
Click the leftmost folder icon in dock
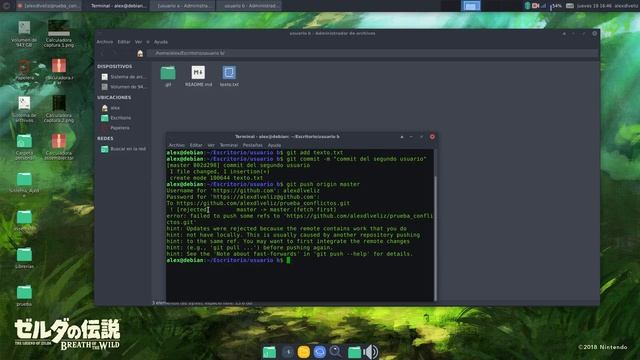coord(269,352)
